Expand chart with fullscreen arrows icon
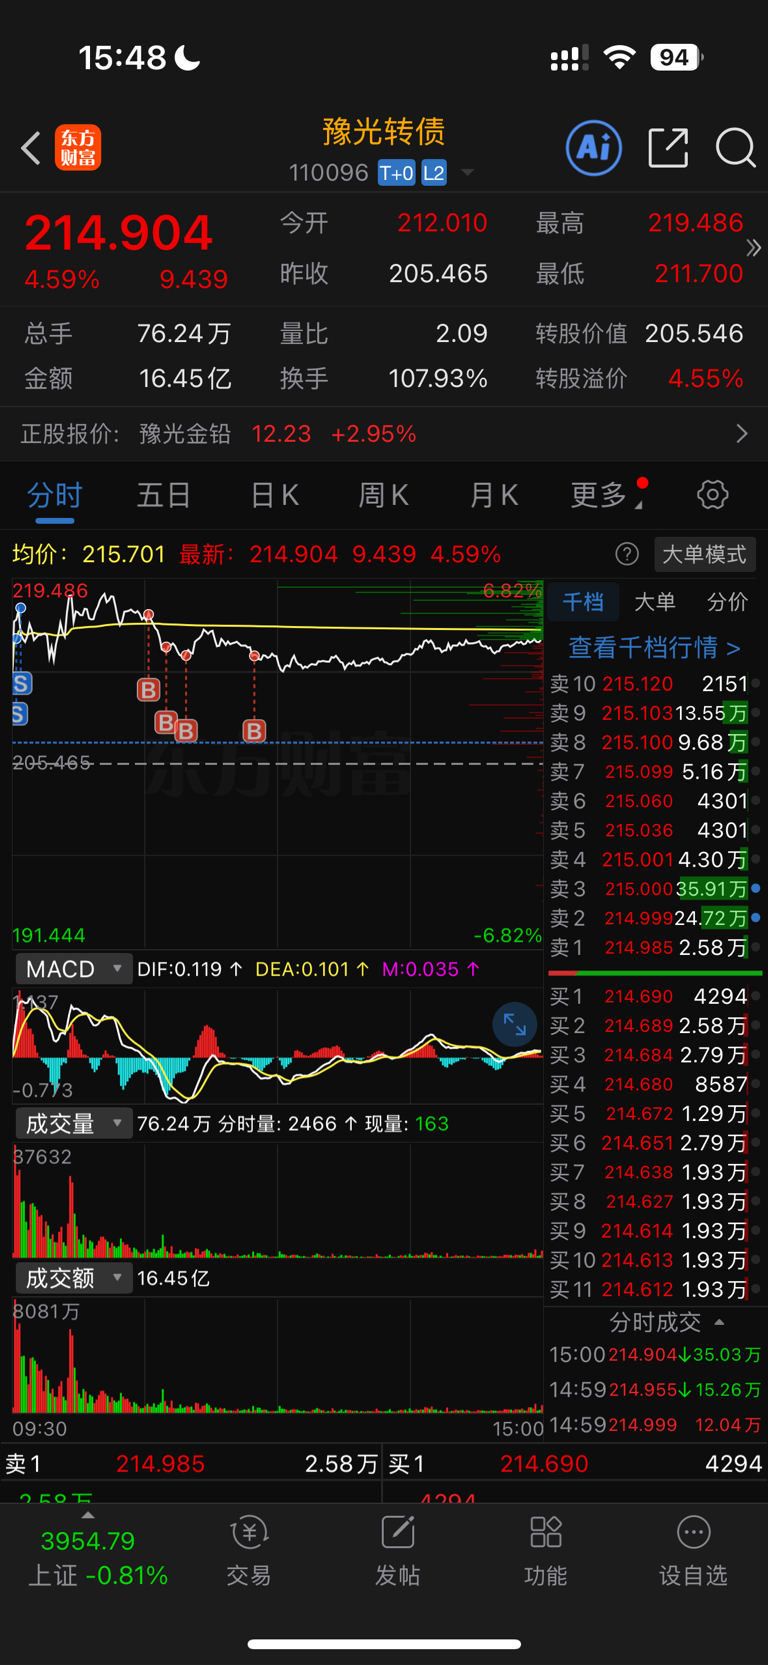Screen dimensions: 769x1665 515,1024
